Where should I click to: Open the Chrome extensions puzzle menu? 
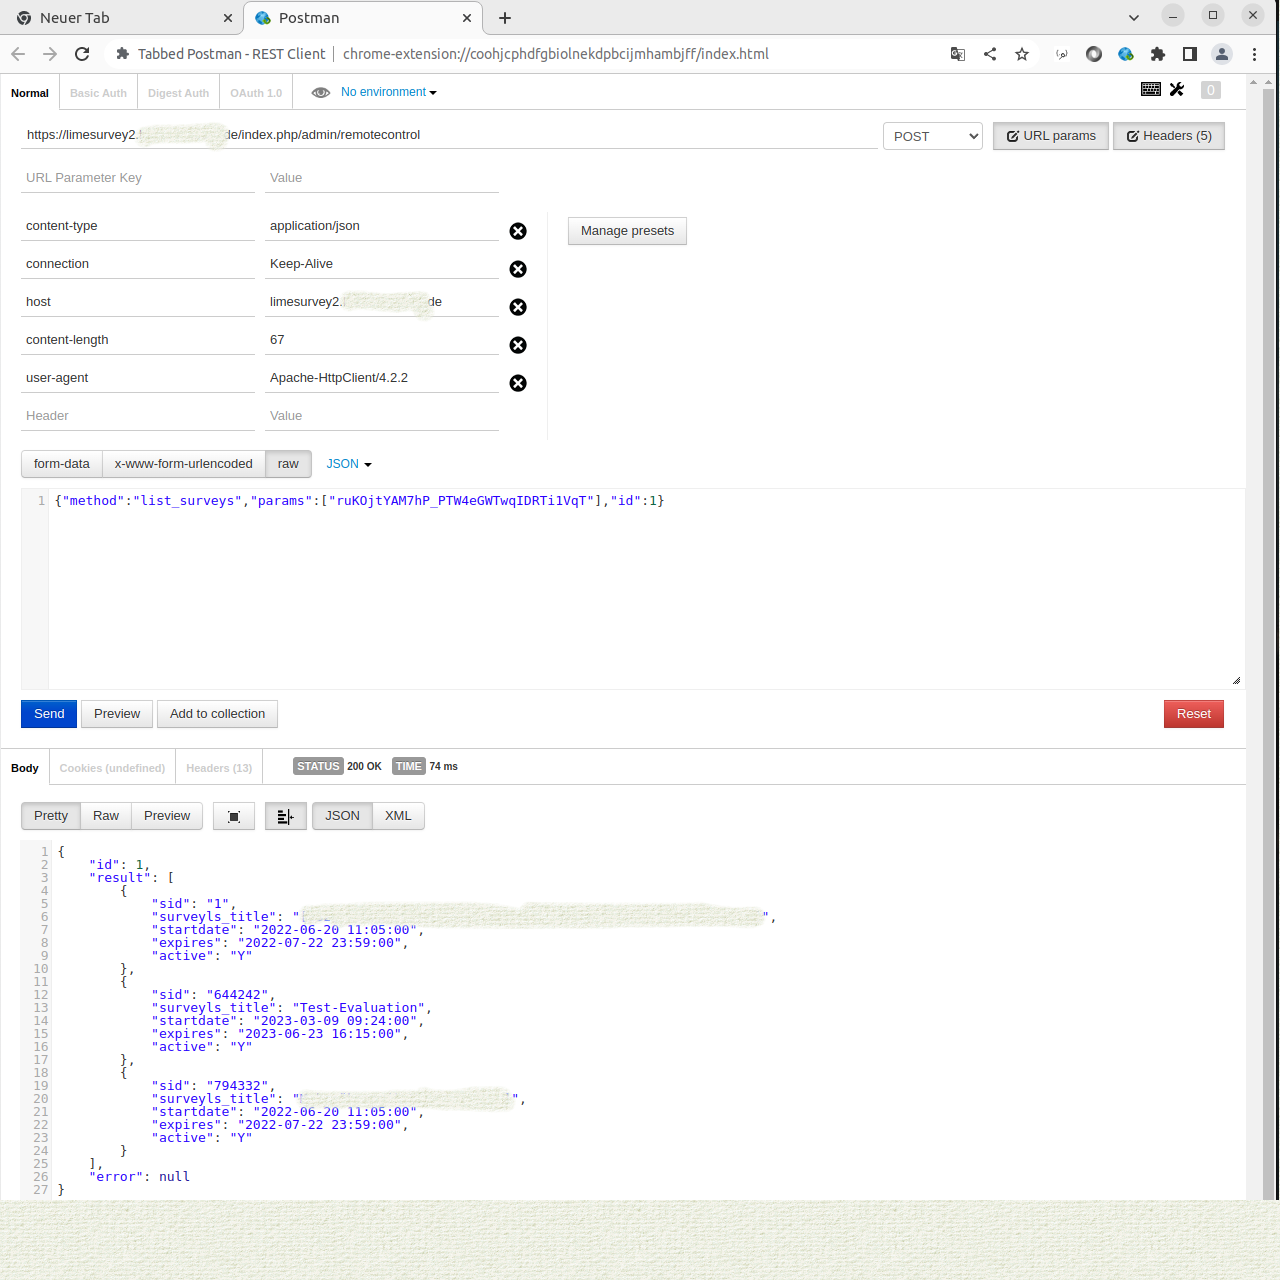coord(1158,54)
